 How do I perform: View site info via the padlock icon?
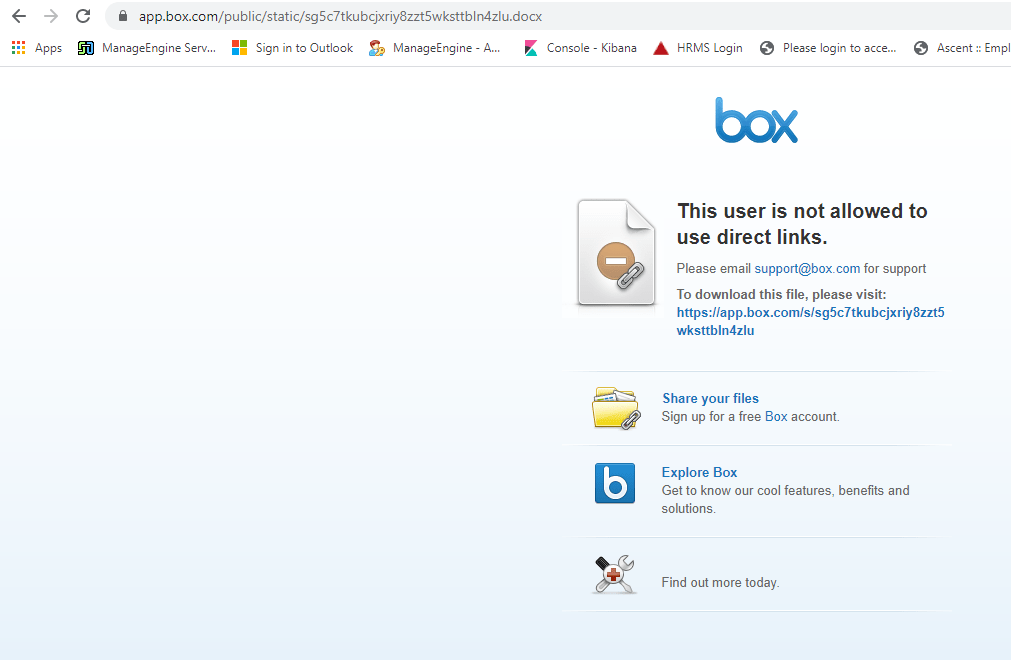coord(123,16)
